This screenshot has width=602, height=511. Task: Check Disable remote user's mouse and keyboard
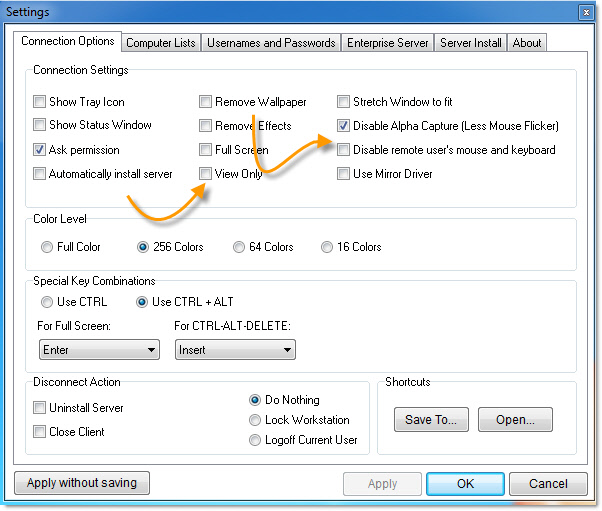click(x=343, y=150)
